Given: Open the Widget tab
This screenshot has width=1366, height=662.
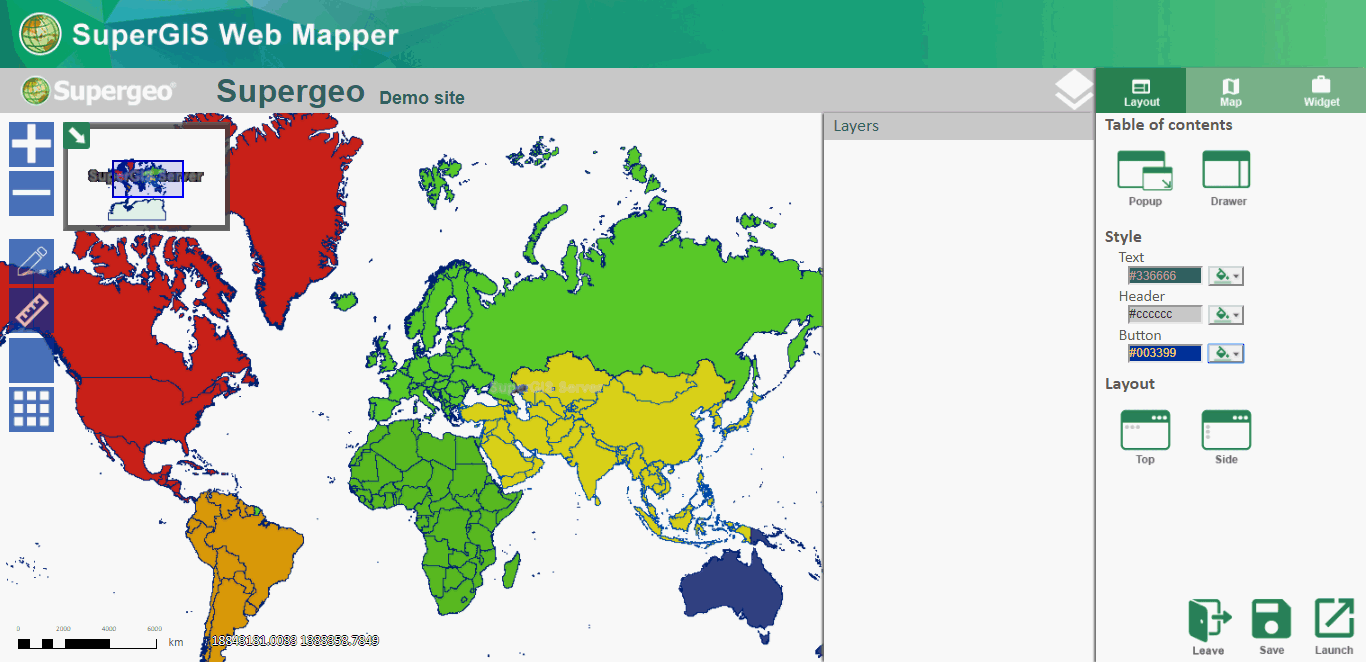Looking at the screenshot, I should point(1321,91).
